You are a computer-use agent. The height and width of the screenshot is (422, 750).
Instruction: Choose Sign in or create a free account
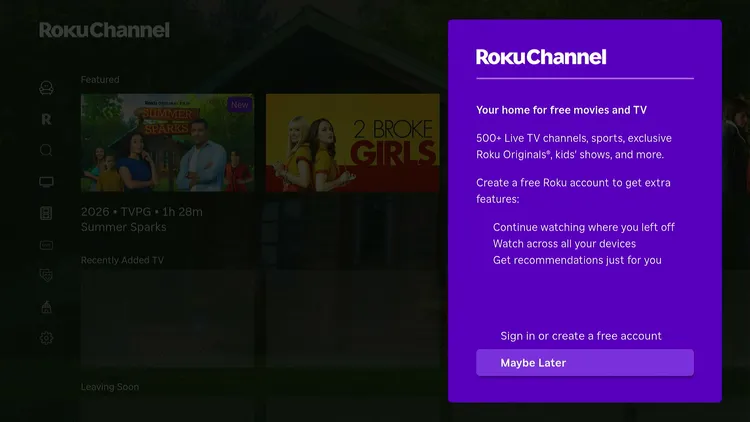[581, 336]
